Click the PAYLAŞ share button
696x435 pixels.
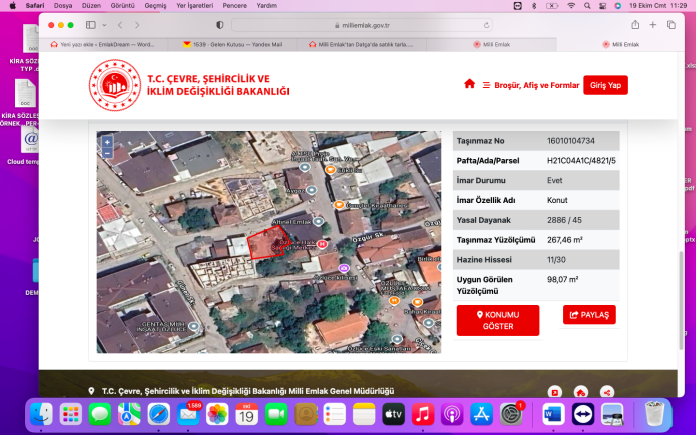[589, 315]
